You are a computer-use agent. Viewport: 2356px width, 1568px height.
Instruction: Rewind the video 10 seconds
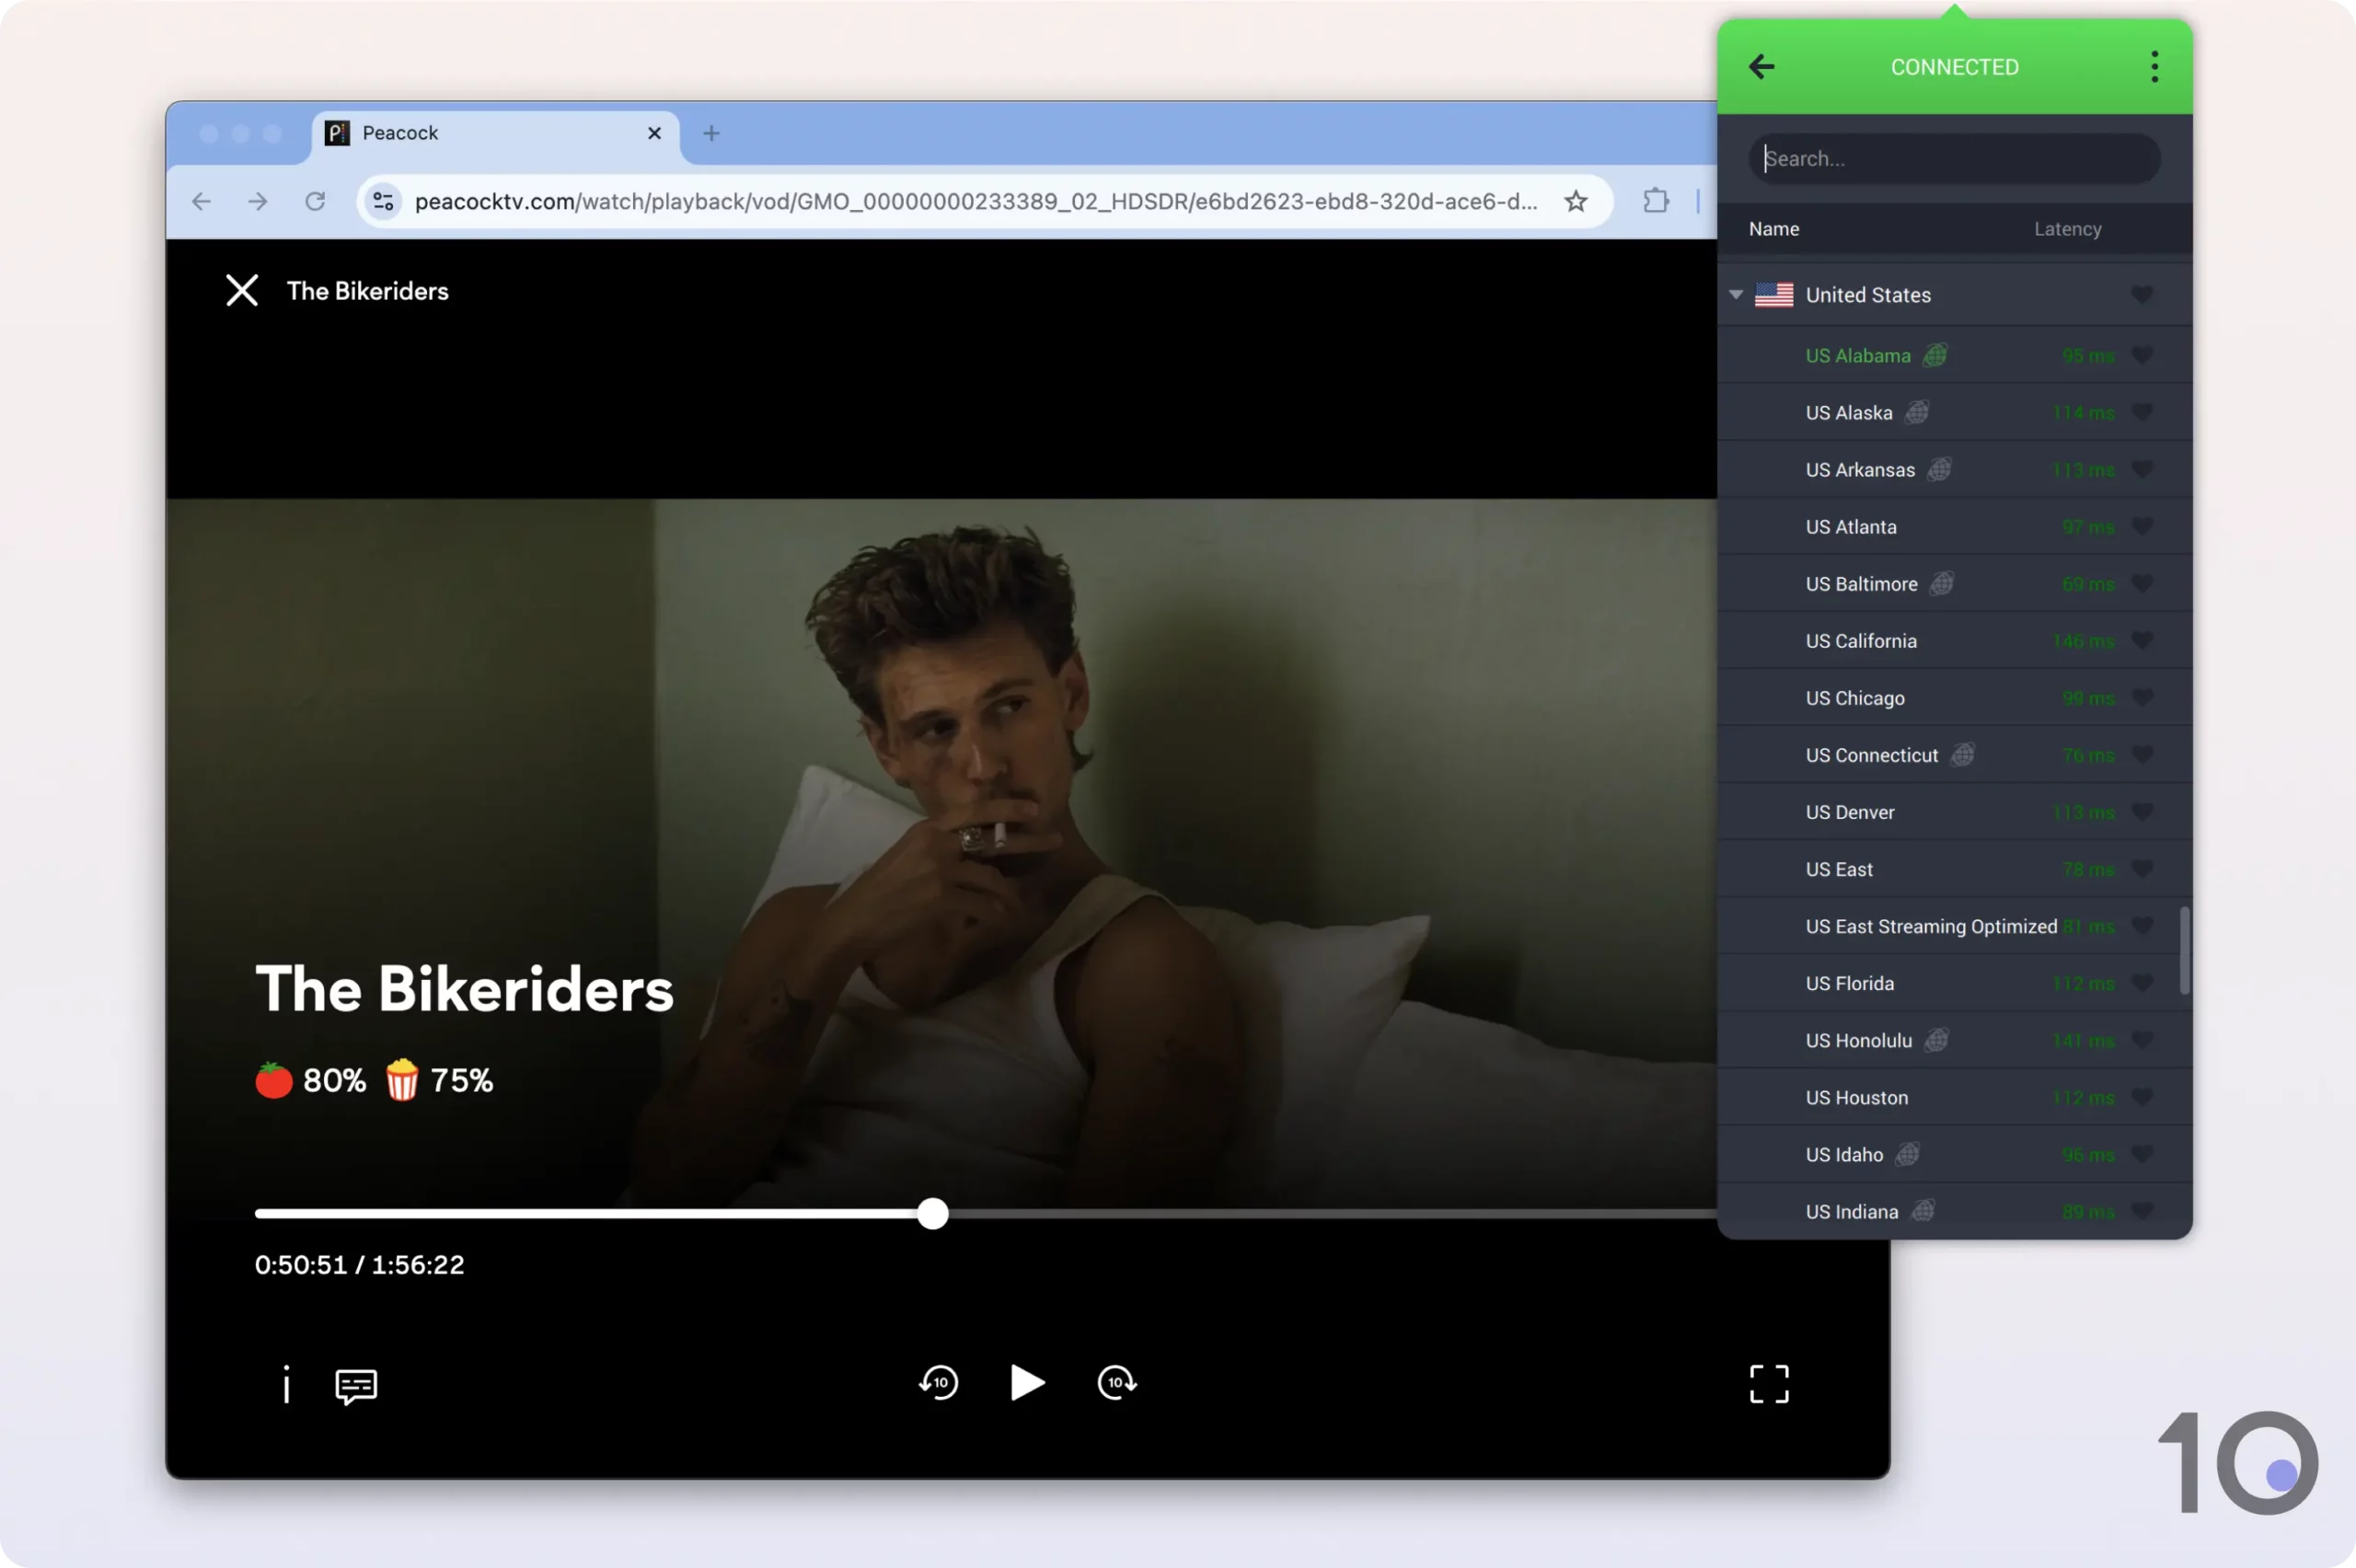pos(938,1383)
